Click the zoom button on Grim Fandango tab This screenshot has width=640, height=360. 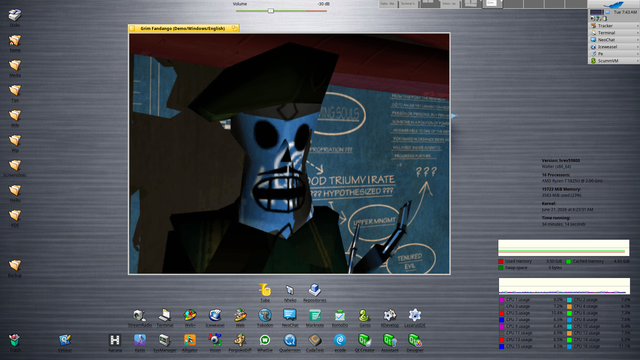tap(235, 28)
